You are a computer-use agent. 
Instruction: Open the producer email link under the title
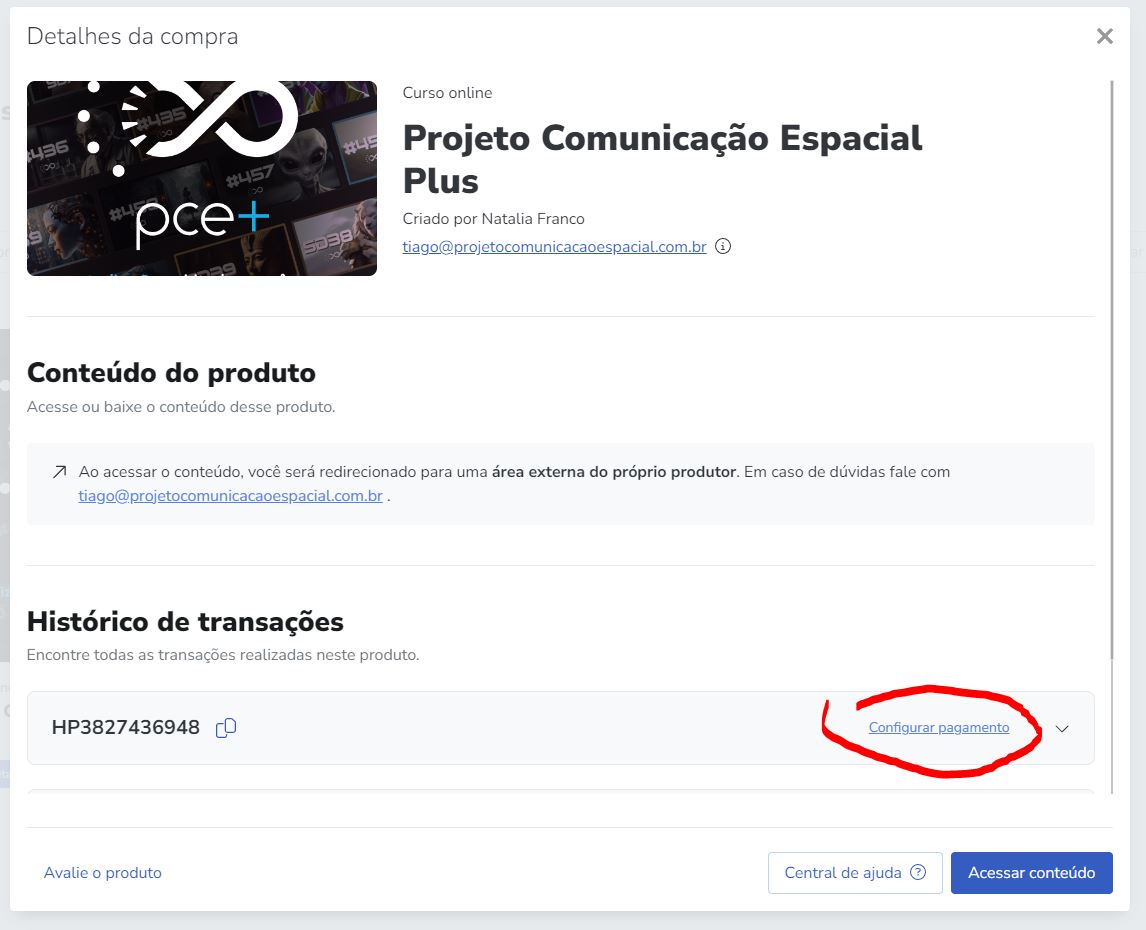pyautogui.click(x=554, y=247)
